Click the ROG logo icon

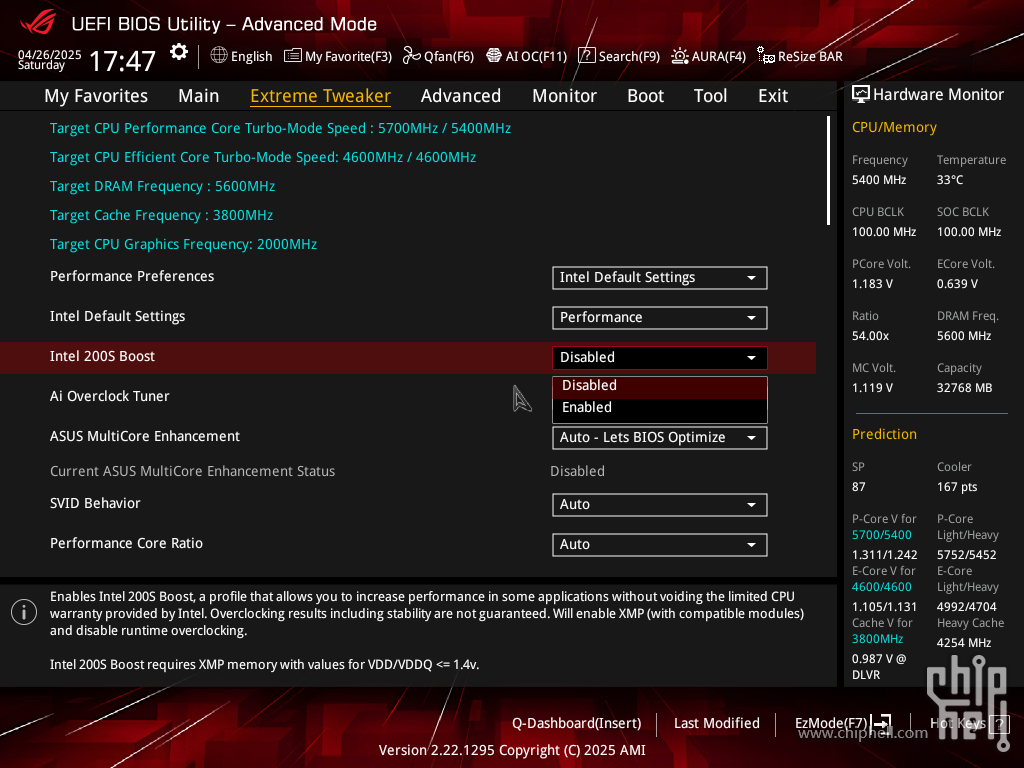pos(38,24)
